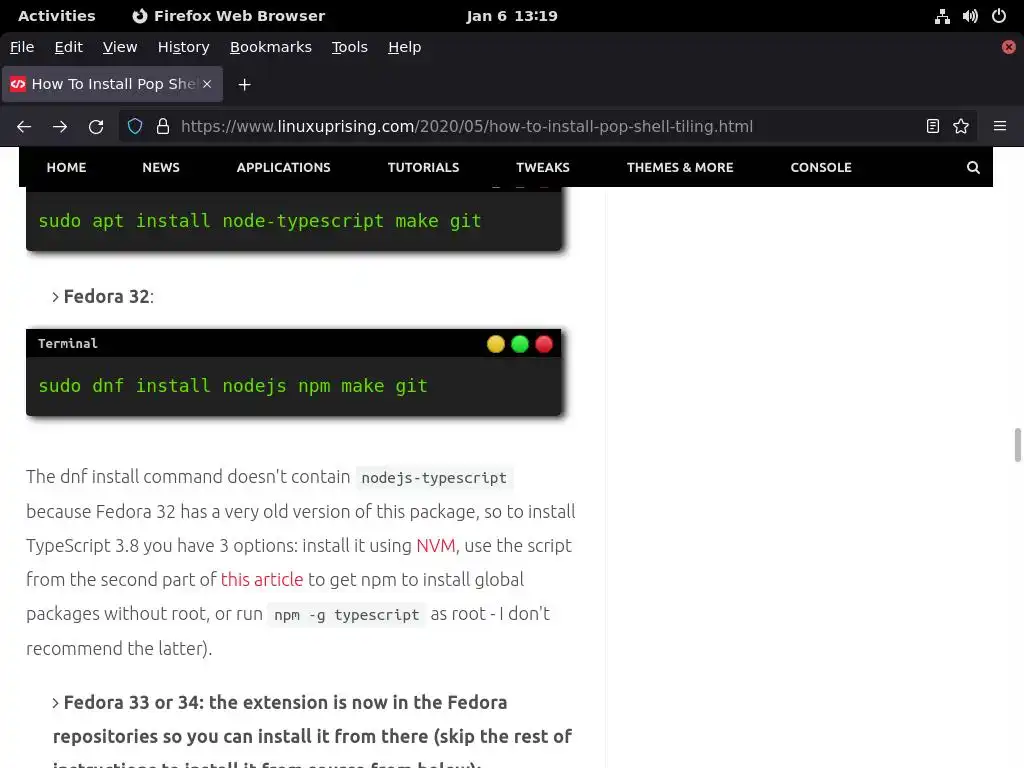The width and height of the screenshot is (1024, 768).
Task: Follow the 'this article' link
Action: [262, 580]
